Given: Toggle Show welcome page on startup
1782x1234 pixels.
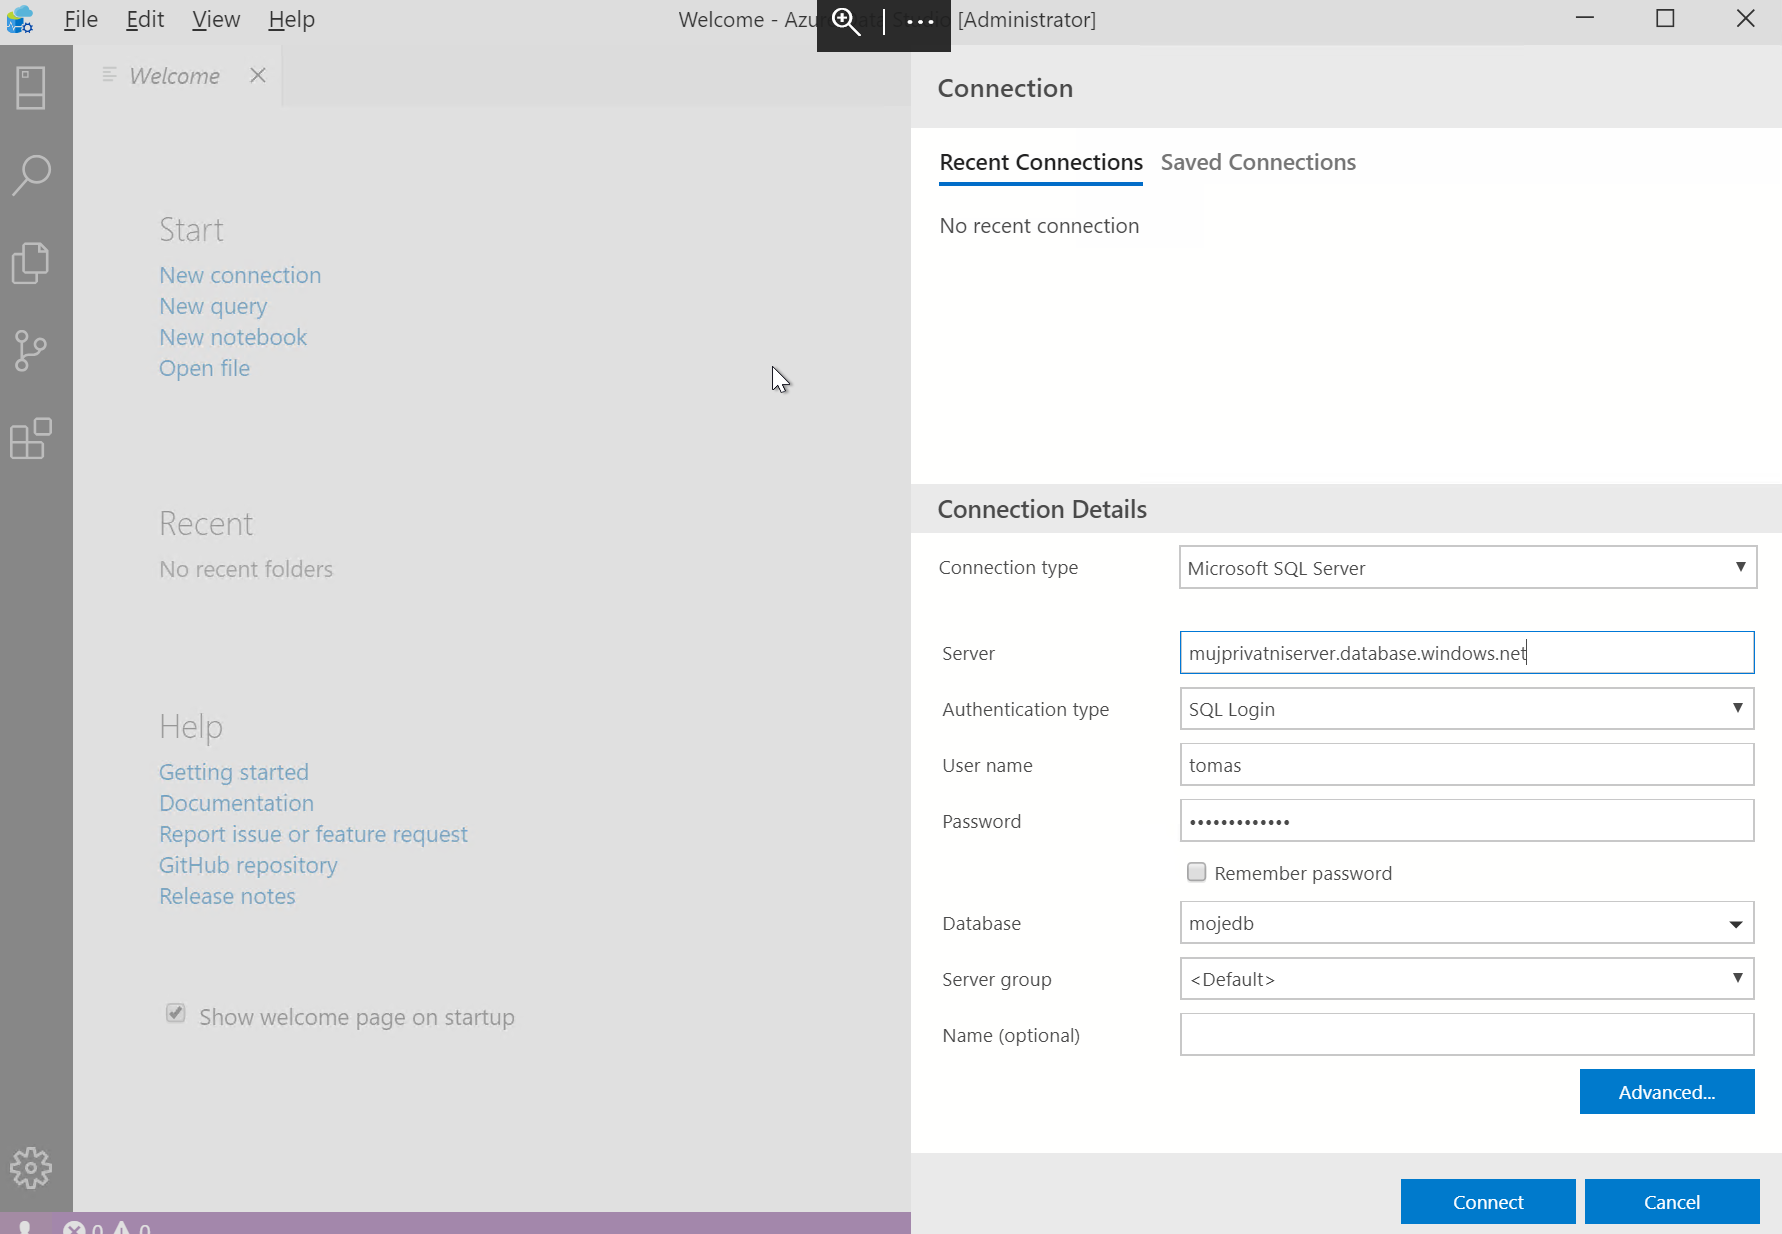Looking at the screenshot, I should [x=176, y=1013].
